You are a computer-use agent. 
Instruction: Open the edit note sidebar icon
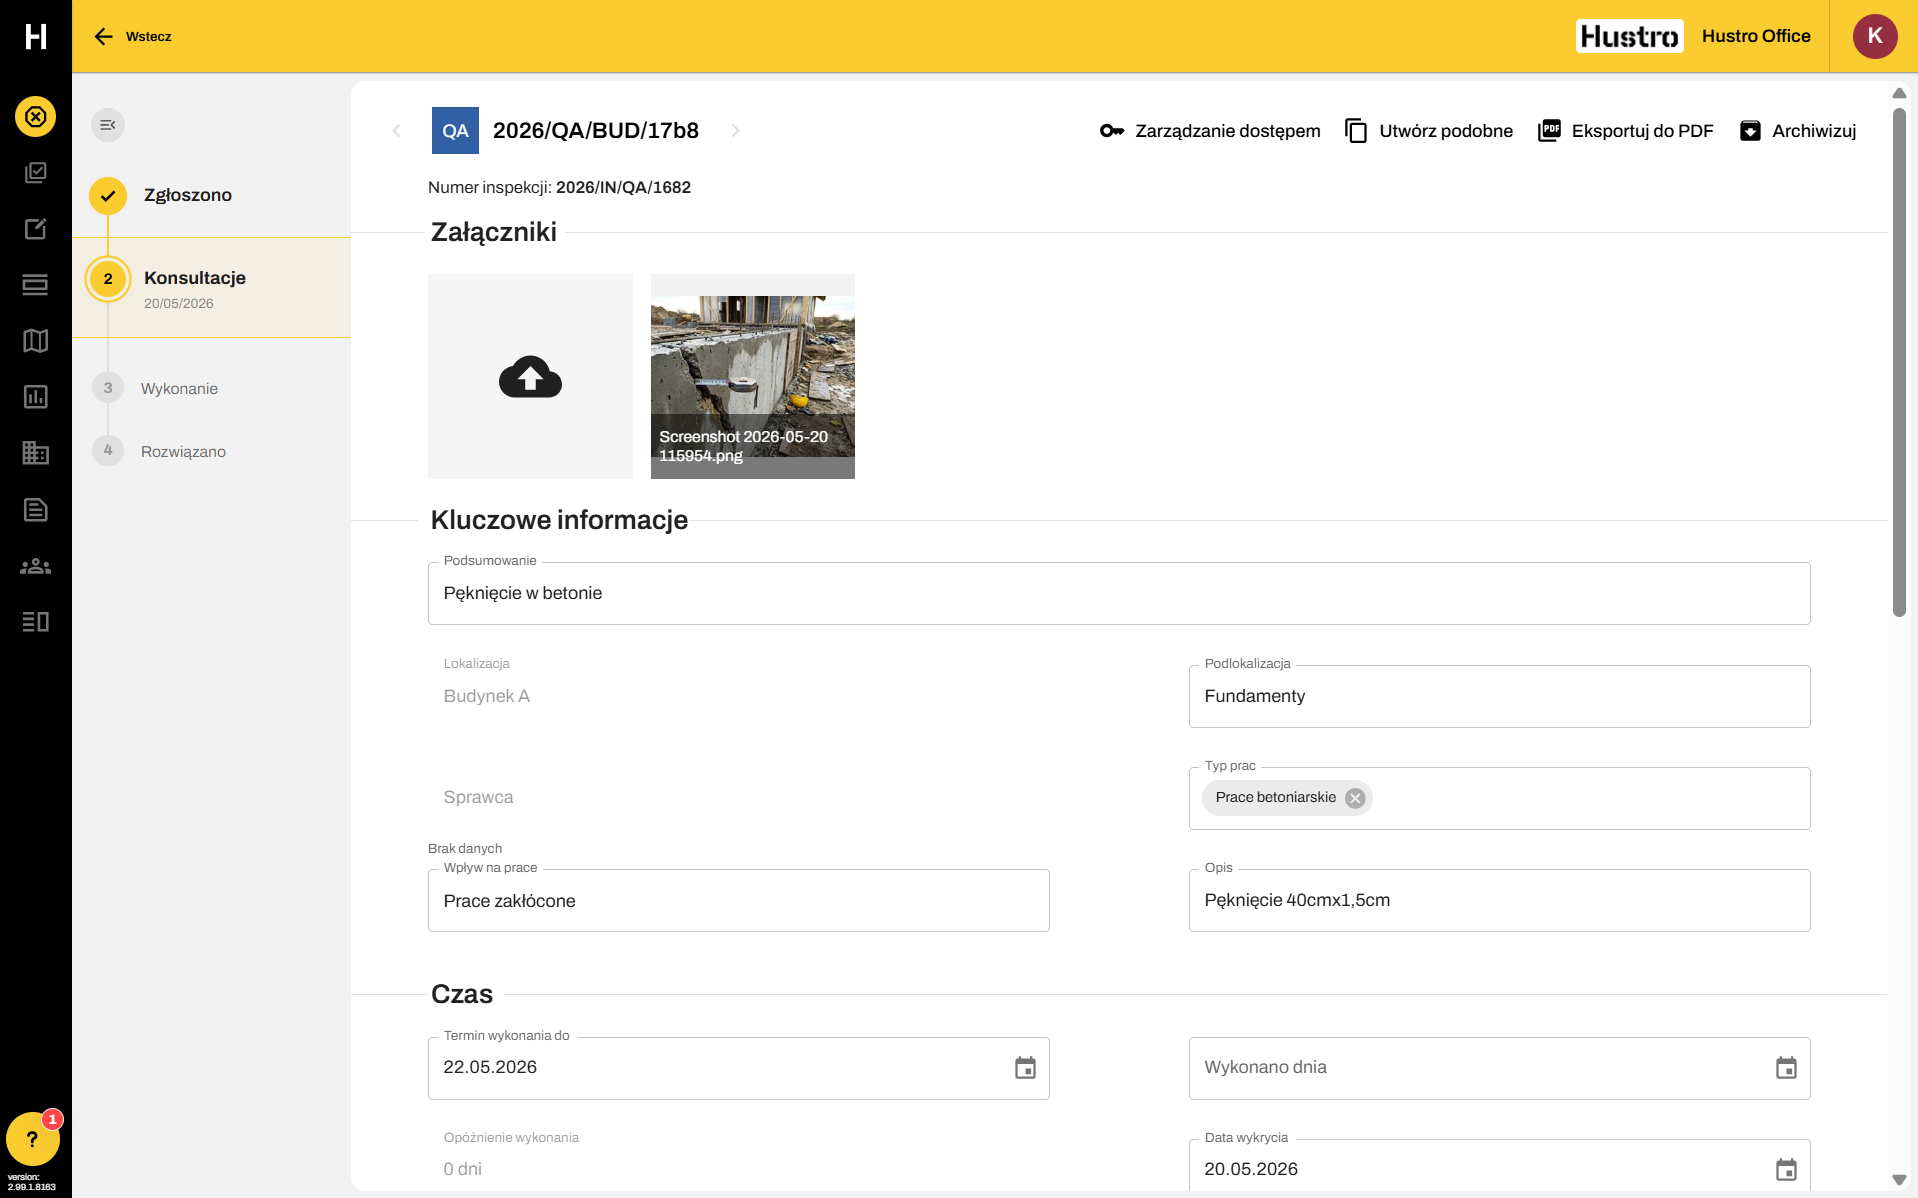(x=36, y=229)
